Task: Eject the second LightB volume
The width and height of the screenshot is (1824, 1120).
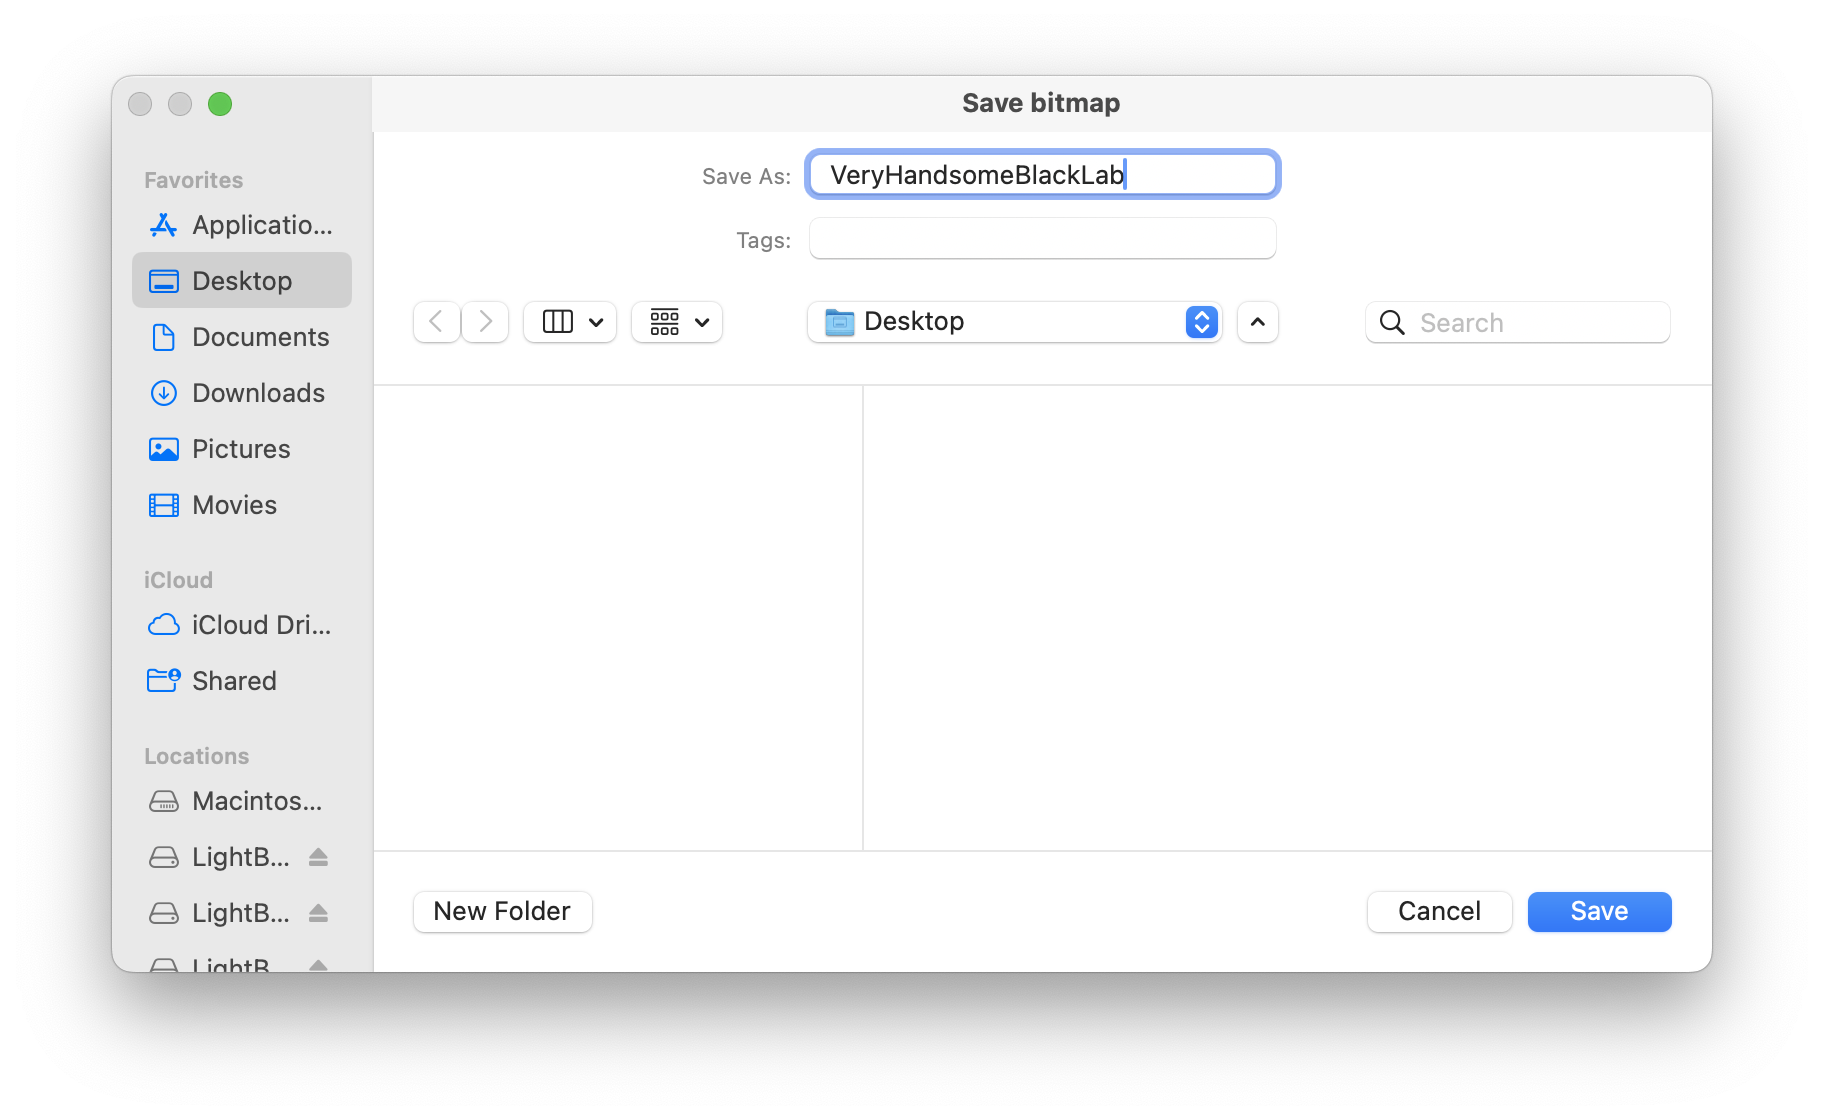Action: [318, 913]
